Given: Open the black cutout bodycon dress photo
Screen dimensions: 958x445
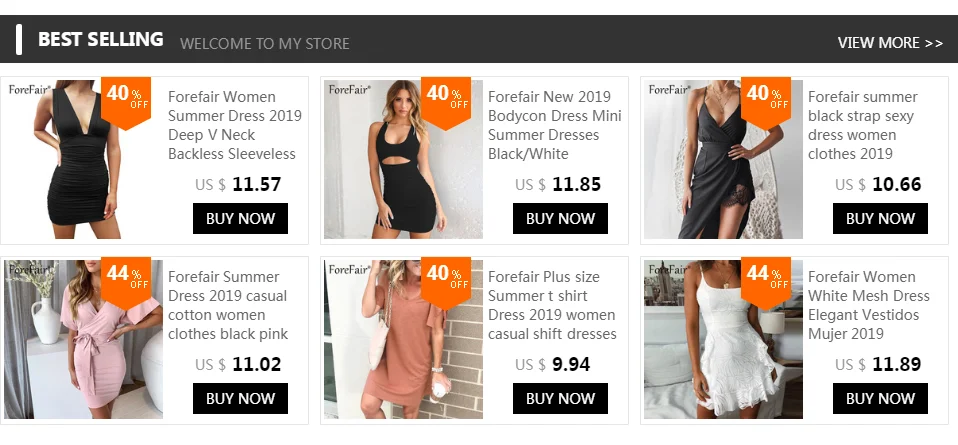Looking at the screenshot, I should pos(403,159).
